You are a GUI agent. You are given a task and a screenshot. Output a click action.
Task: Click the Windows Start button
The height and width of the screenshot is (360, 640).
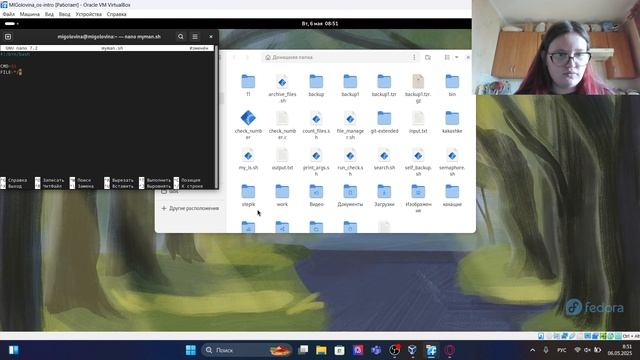tap(191, 350)
